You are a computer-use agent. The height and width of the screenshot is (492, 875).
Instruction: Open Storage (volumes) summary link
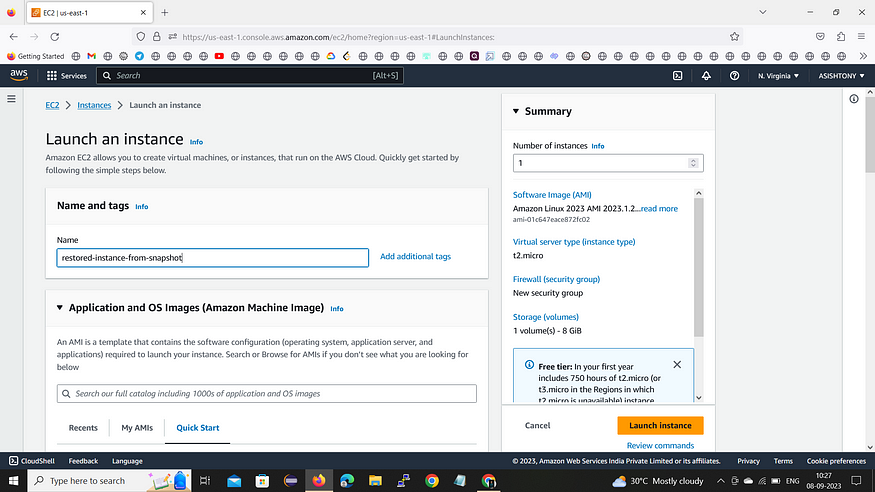(x=545, y=317)
